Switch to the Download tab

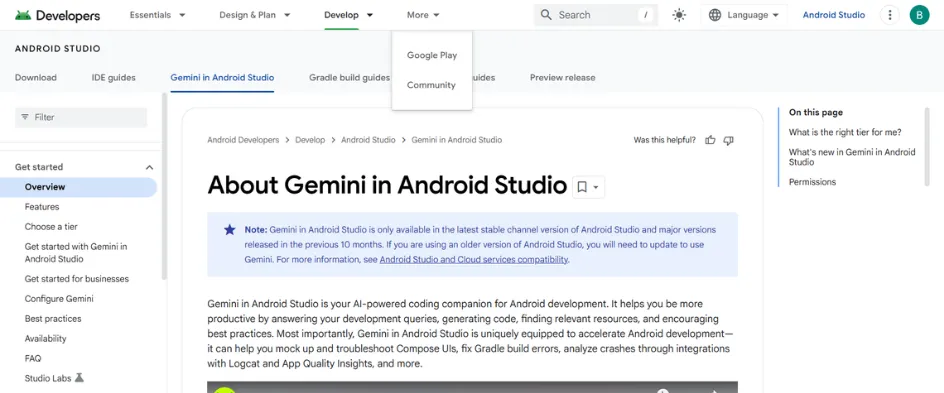point(36,78)
